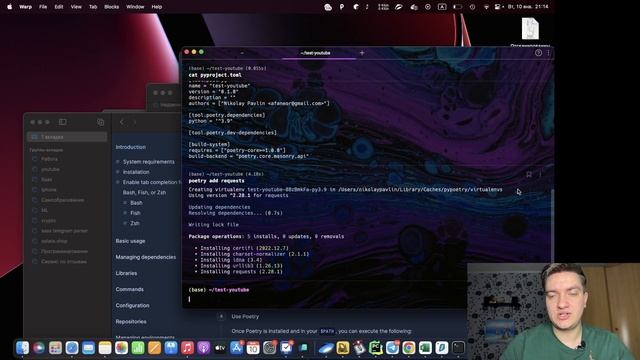Screen dimensions: 640x360
Task: Add a new tab in Warp
Action: point(362,53)
